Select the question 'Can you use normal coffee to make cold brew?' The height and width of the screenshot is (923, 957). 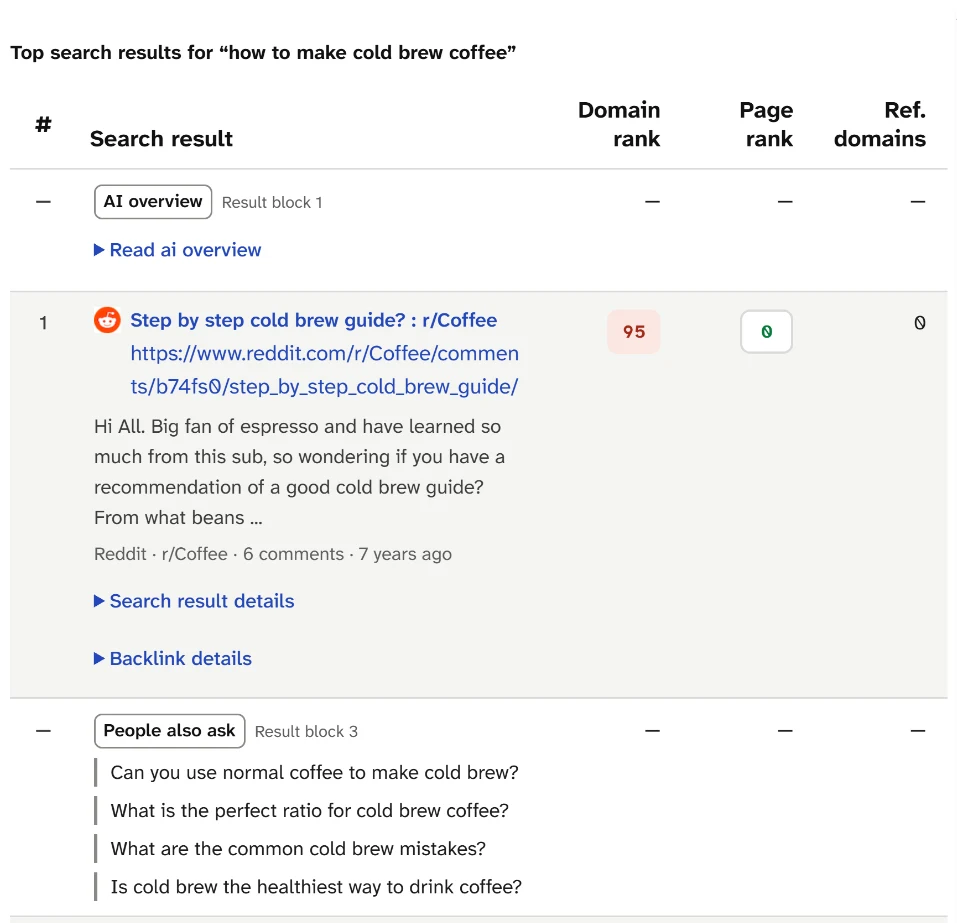314,772
